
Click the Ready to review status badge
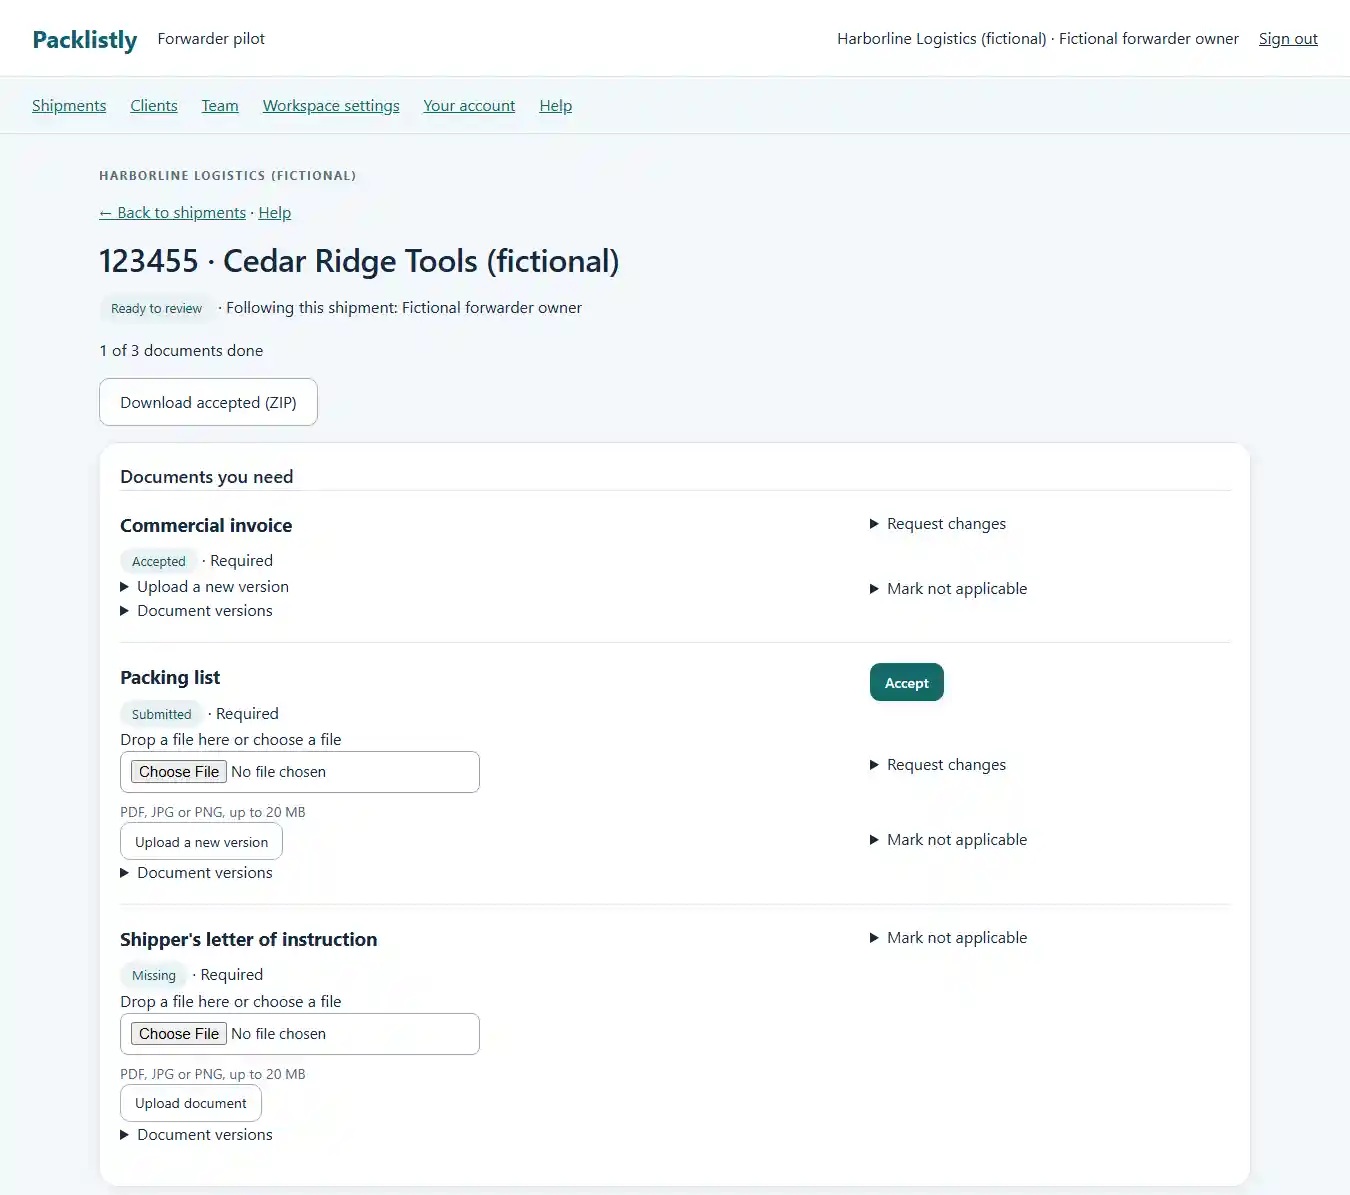pos(156,308)
